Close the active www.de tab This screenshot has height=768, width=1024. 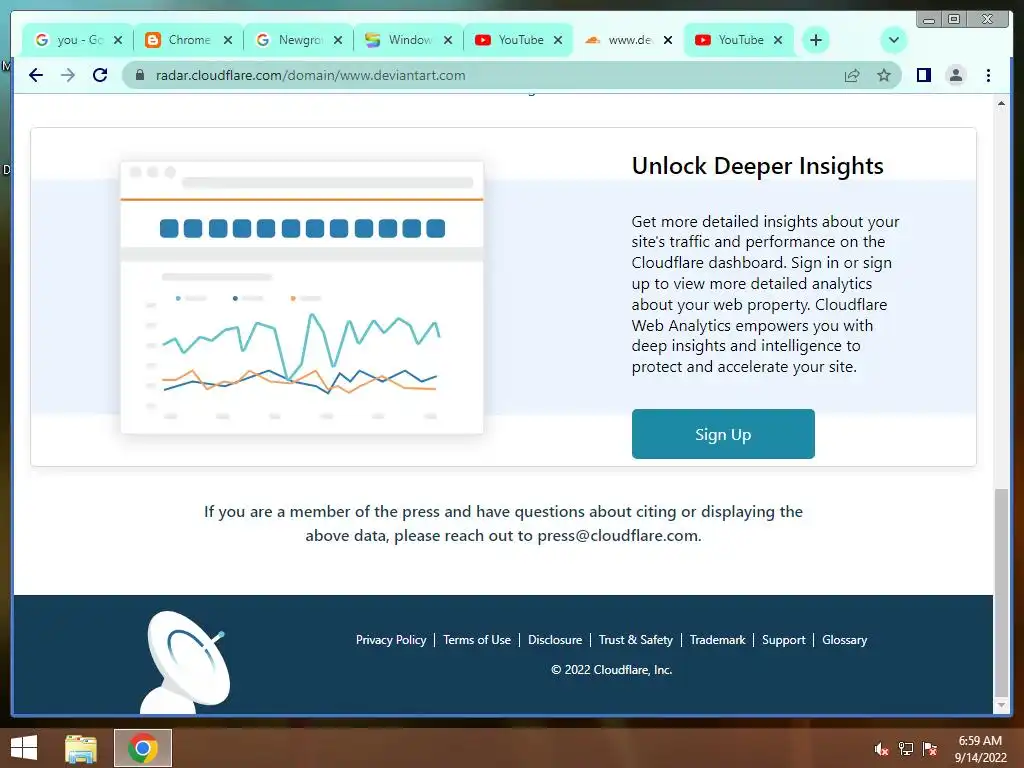(x=668, y=40)
